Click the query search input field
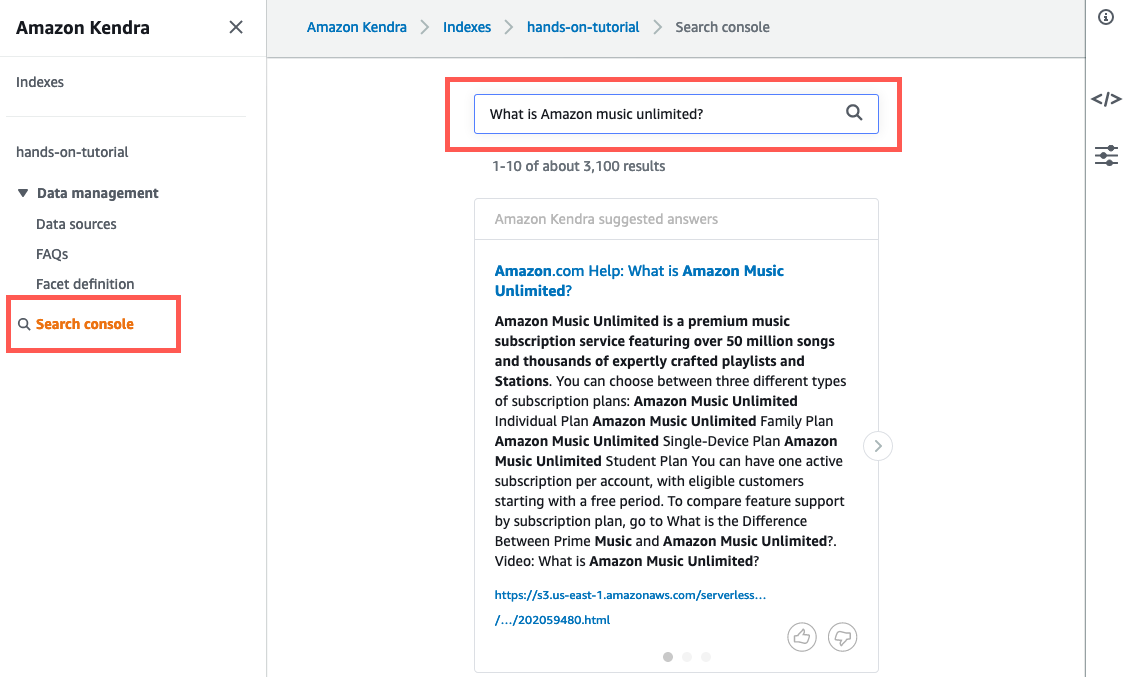Image resolution: width=1125 pixels, height=677 pixels. (x=660, y=114)
